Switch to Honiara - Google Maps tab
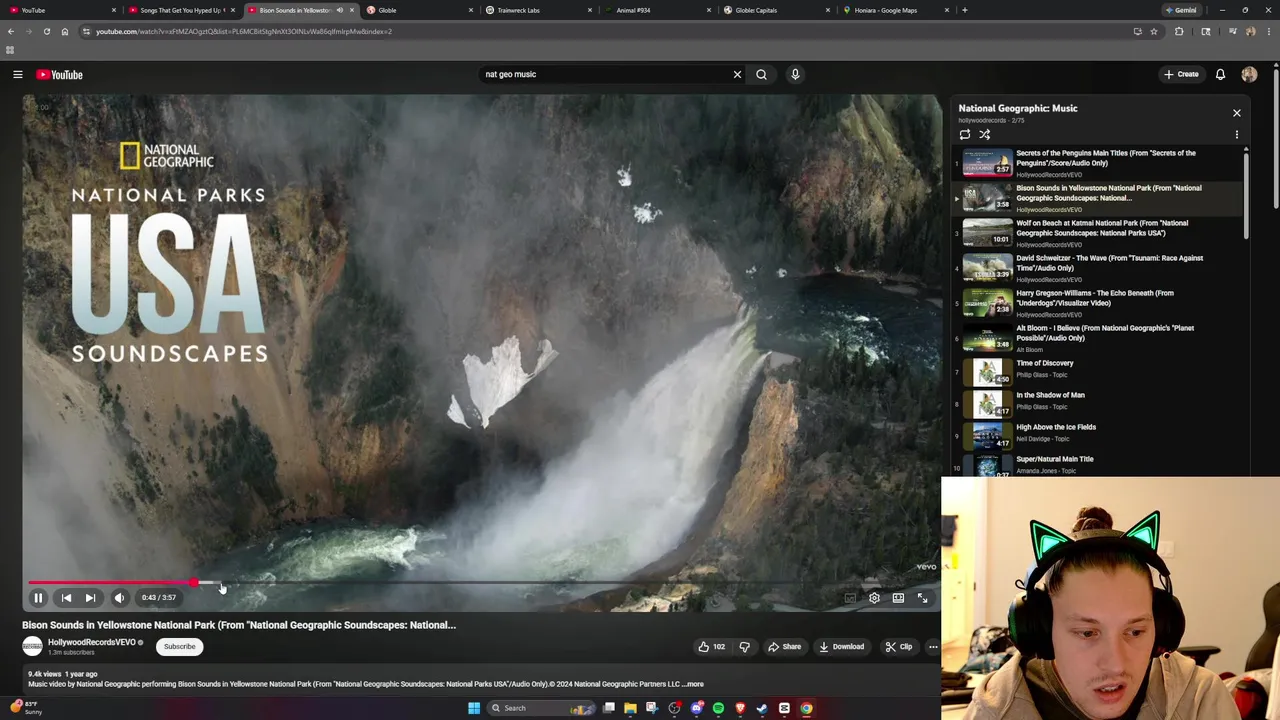The image size is (1280, 720). [x=896, y=10]
